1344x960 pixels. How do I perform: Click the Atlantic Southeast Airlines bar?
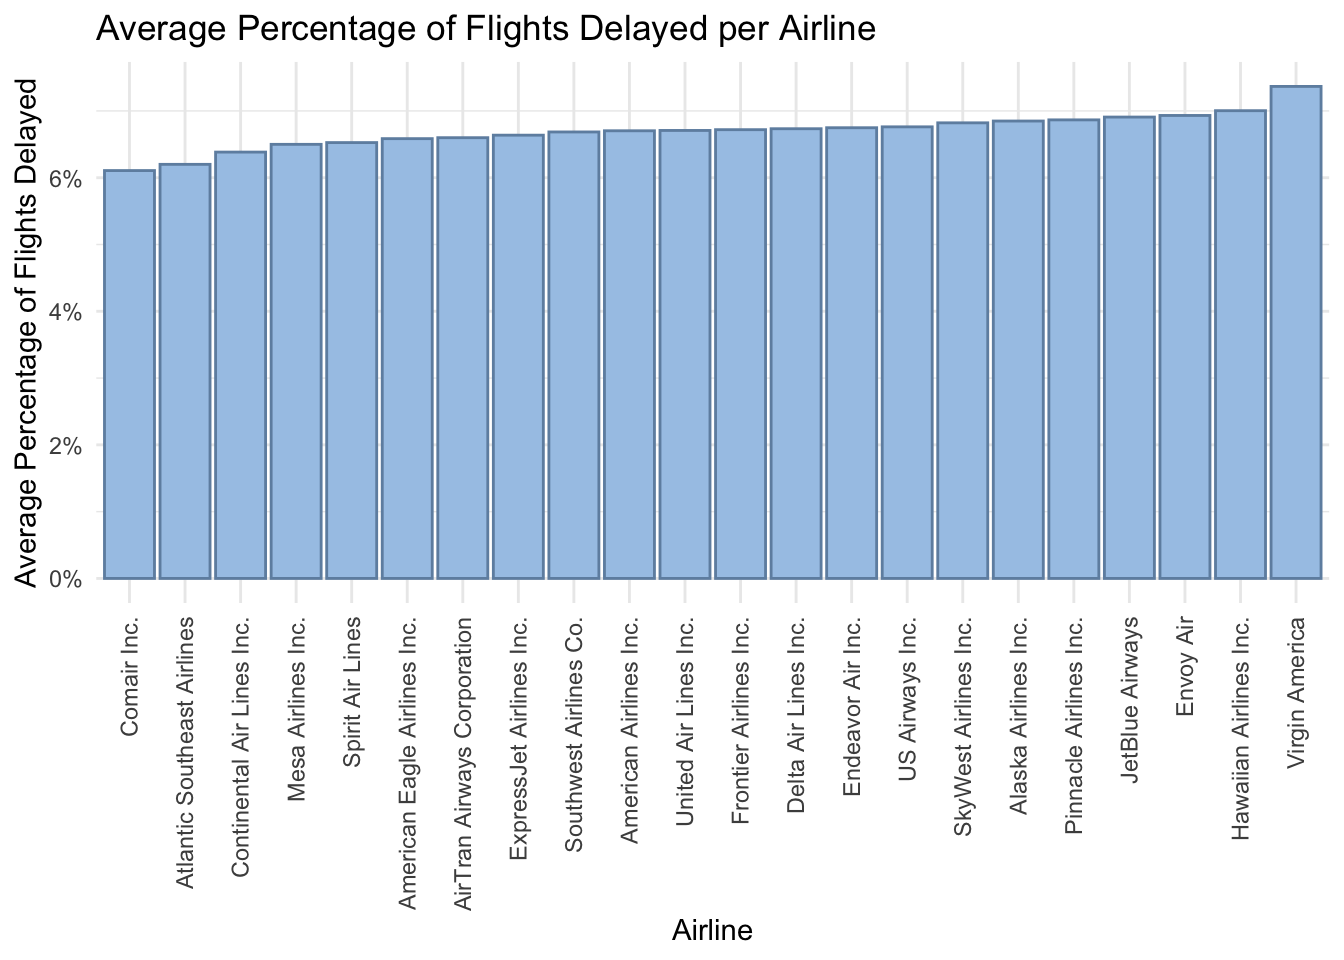click(x=185, y=371)
